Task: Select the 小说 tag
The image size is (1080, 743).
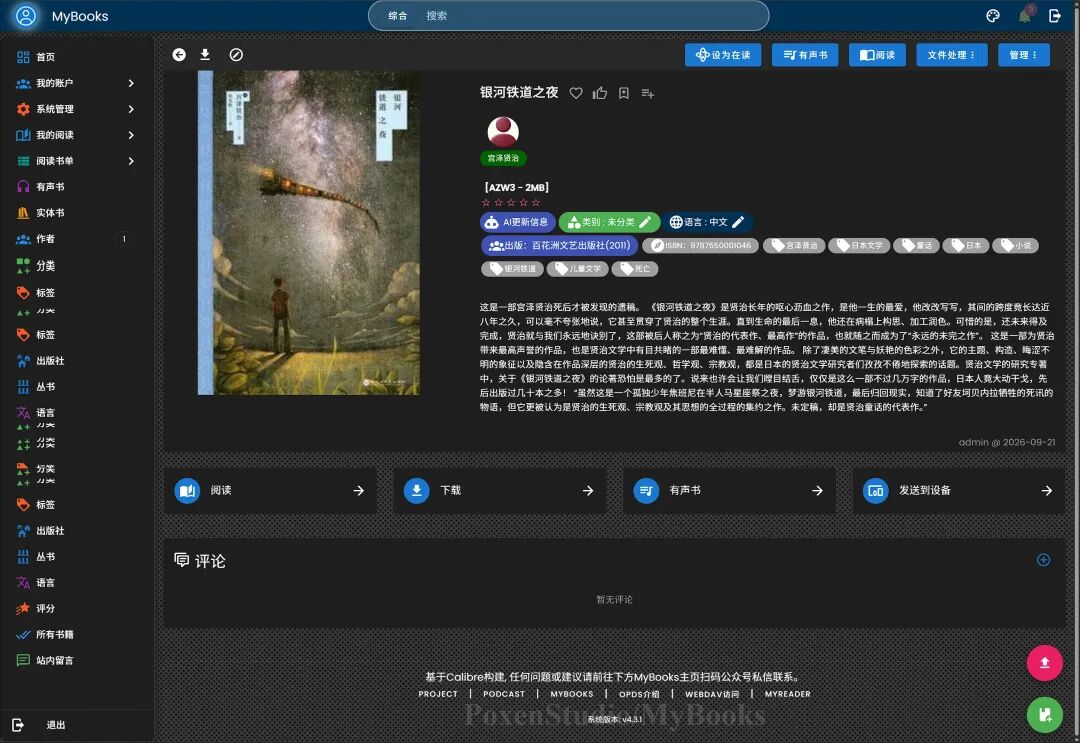Action: [1015, 245]
